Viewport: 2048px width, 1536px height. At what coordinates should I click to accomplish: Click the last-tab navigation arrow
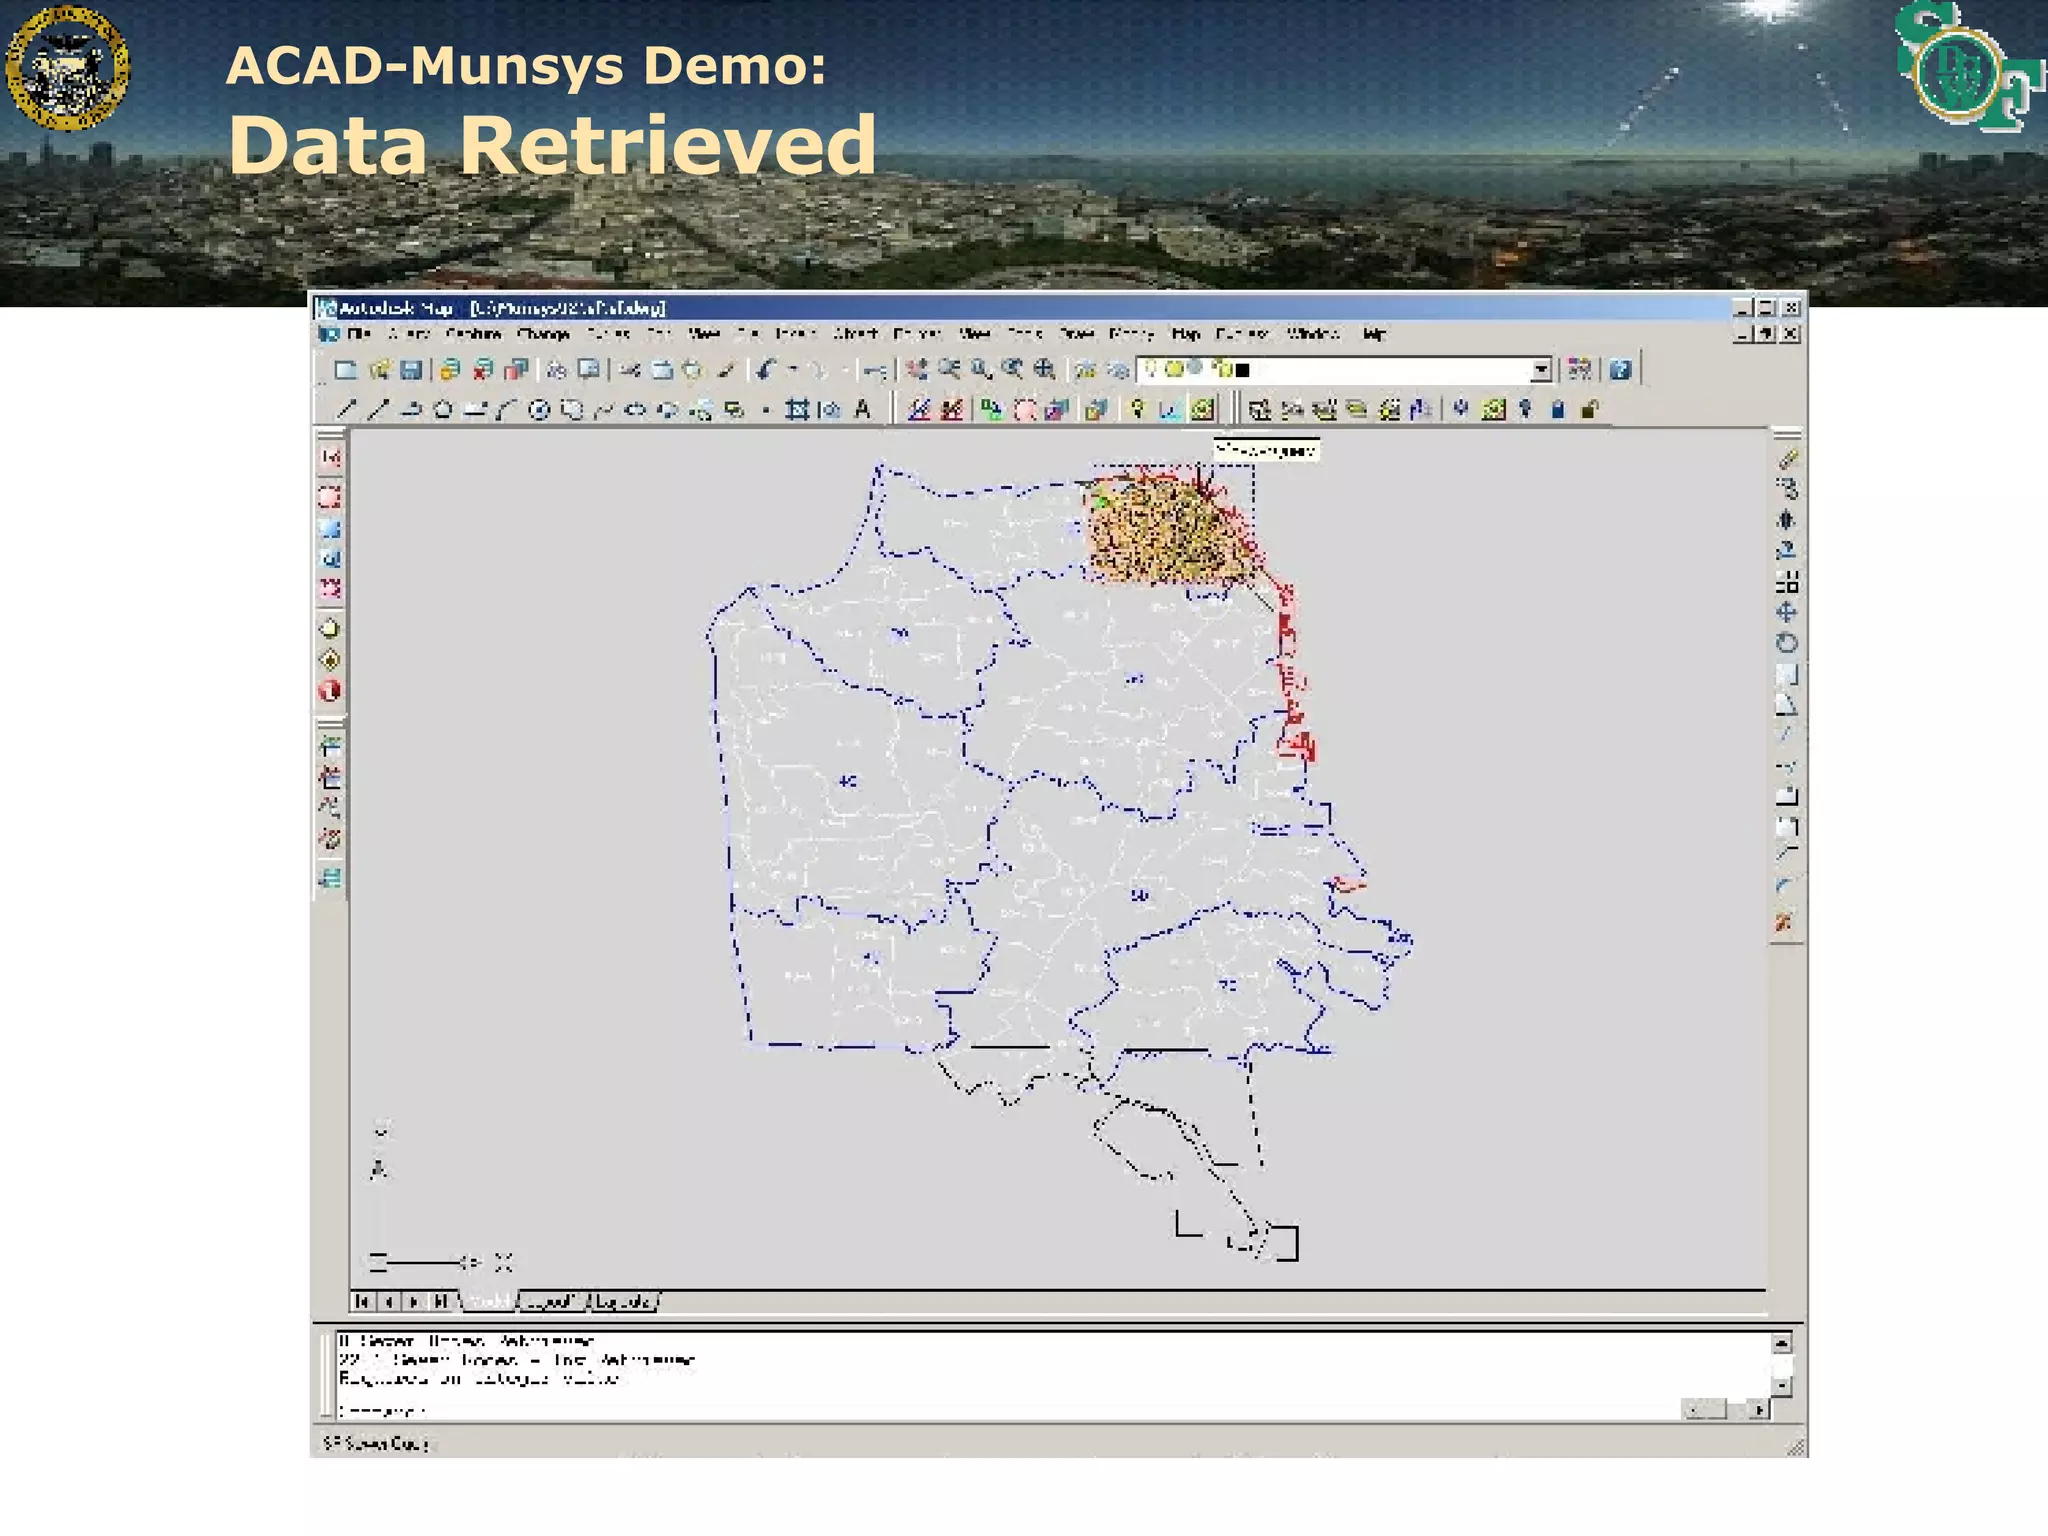point(440,1301)
